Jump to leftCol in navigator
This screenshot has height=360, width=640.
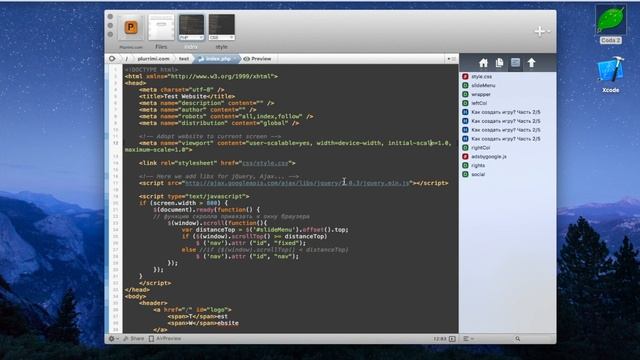pyautogui.click(x=479, y=103)
